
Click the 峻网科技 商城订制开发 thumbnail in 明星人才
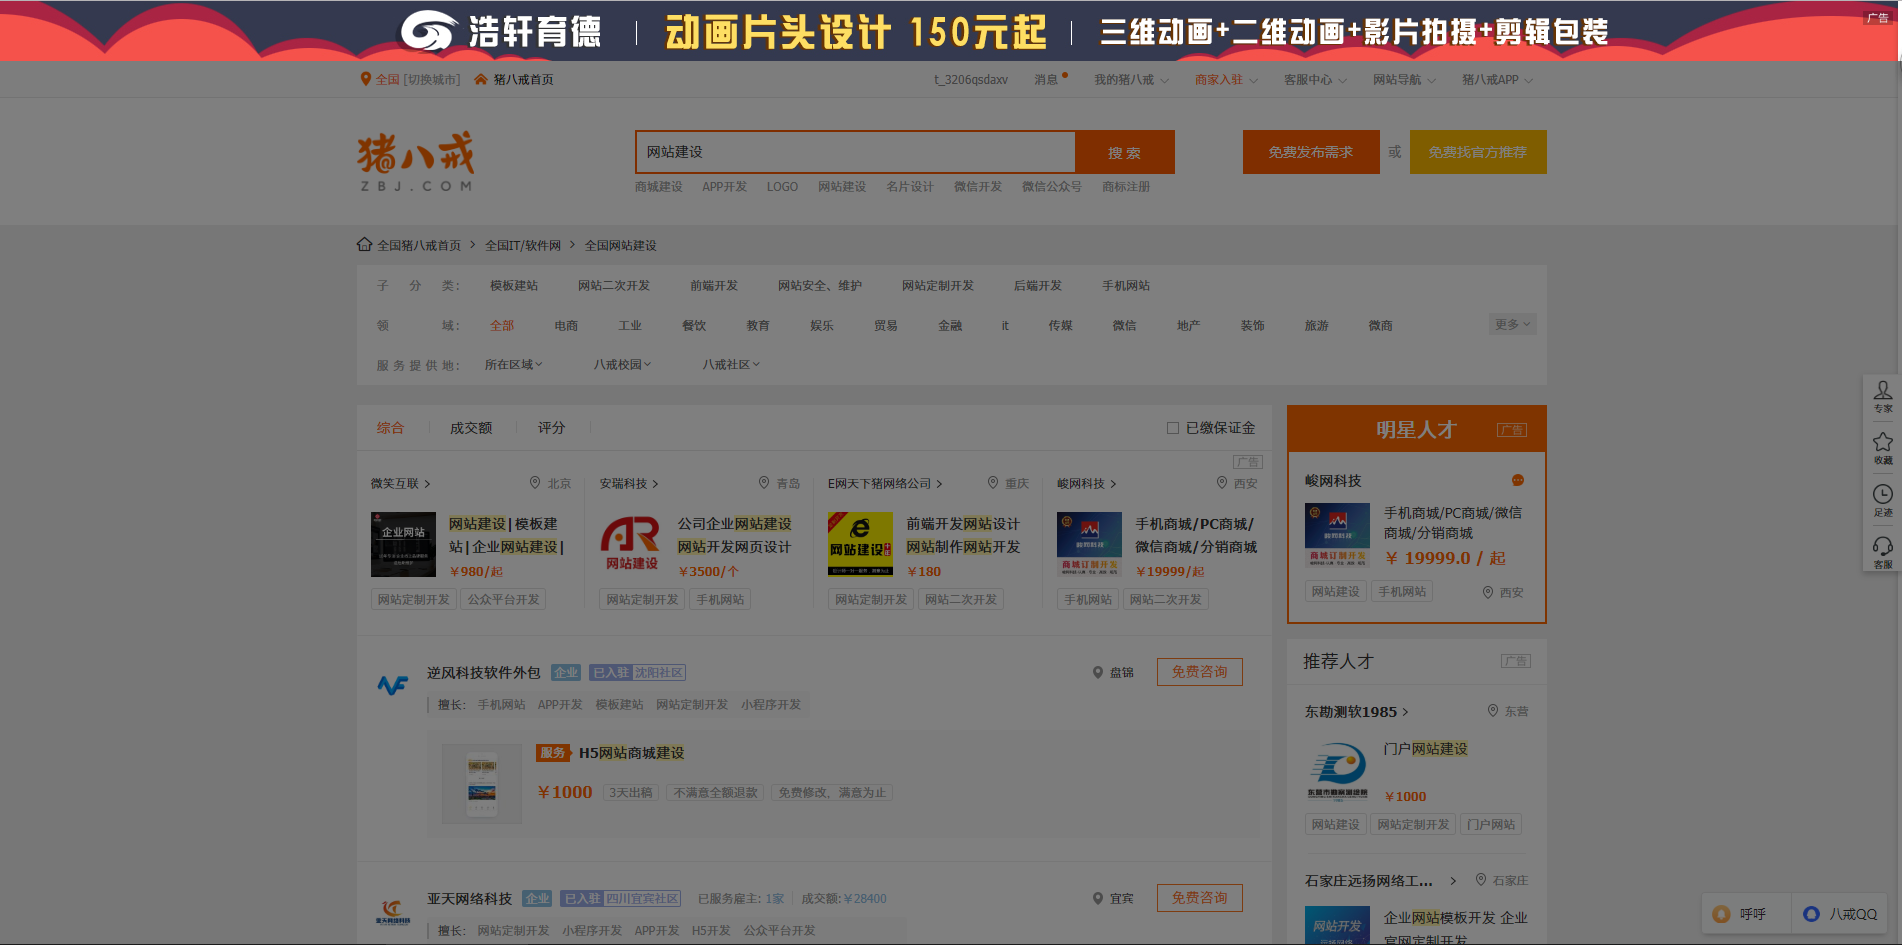point(1338,536)
